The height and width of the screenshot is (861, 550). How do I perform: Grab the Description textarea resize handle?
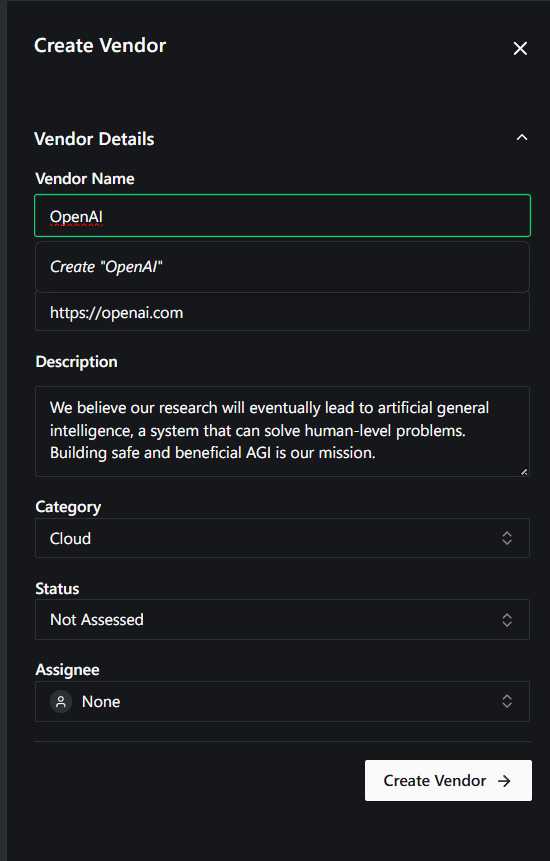524,471
